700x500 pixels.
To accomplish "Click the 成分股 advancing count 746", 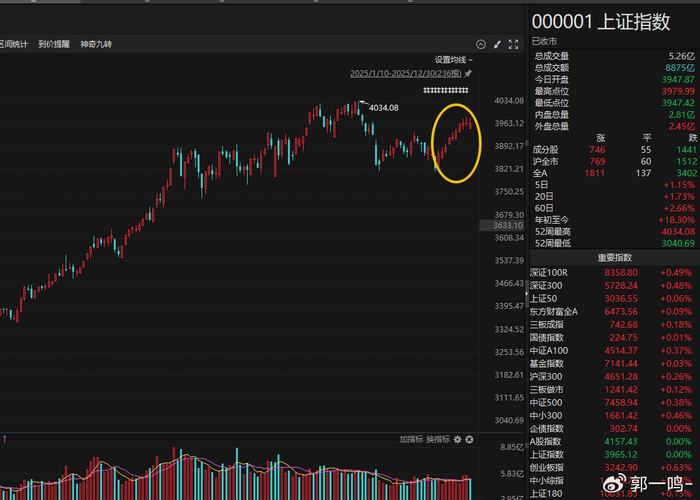I will [x=597, y=150].
